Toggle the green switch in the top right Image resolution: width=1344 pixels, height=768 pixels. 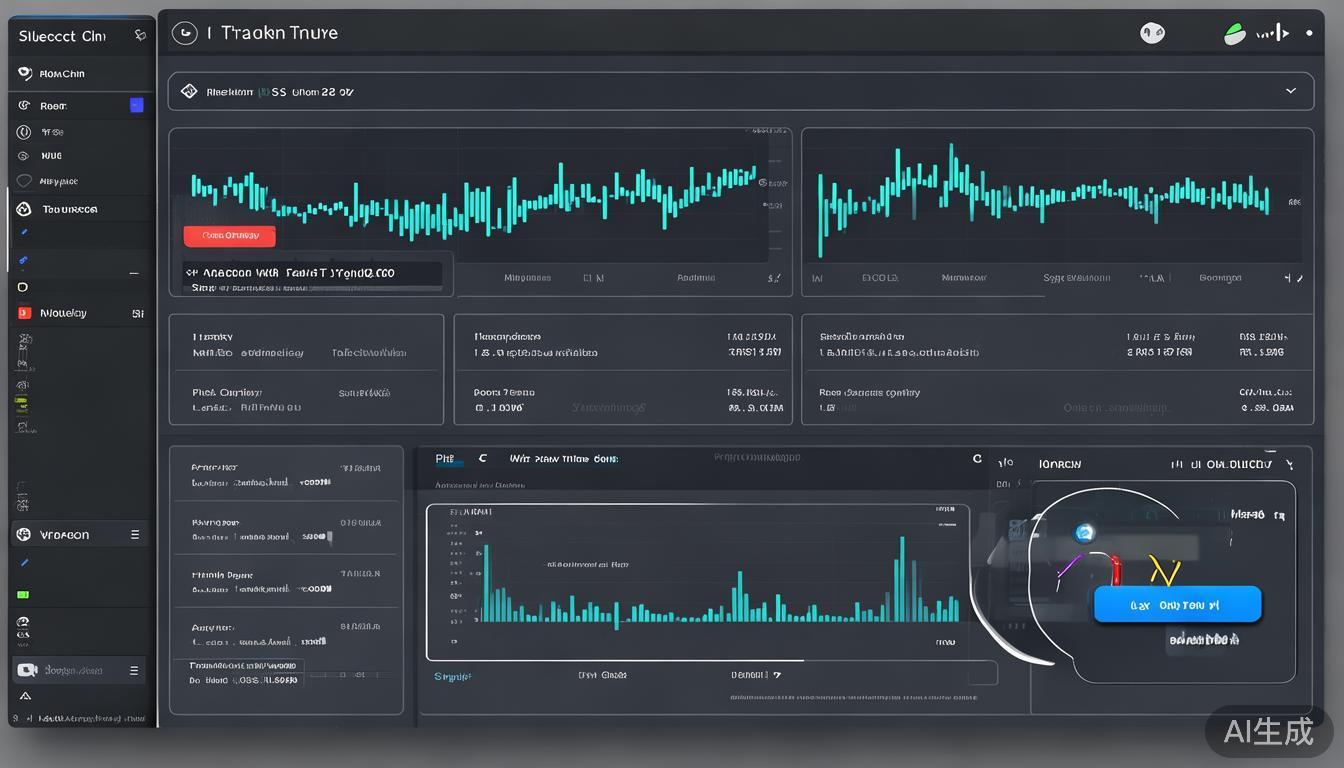pos(1235,34)
